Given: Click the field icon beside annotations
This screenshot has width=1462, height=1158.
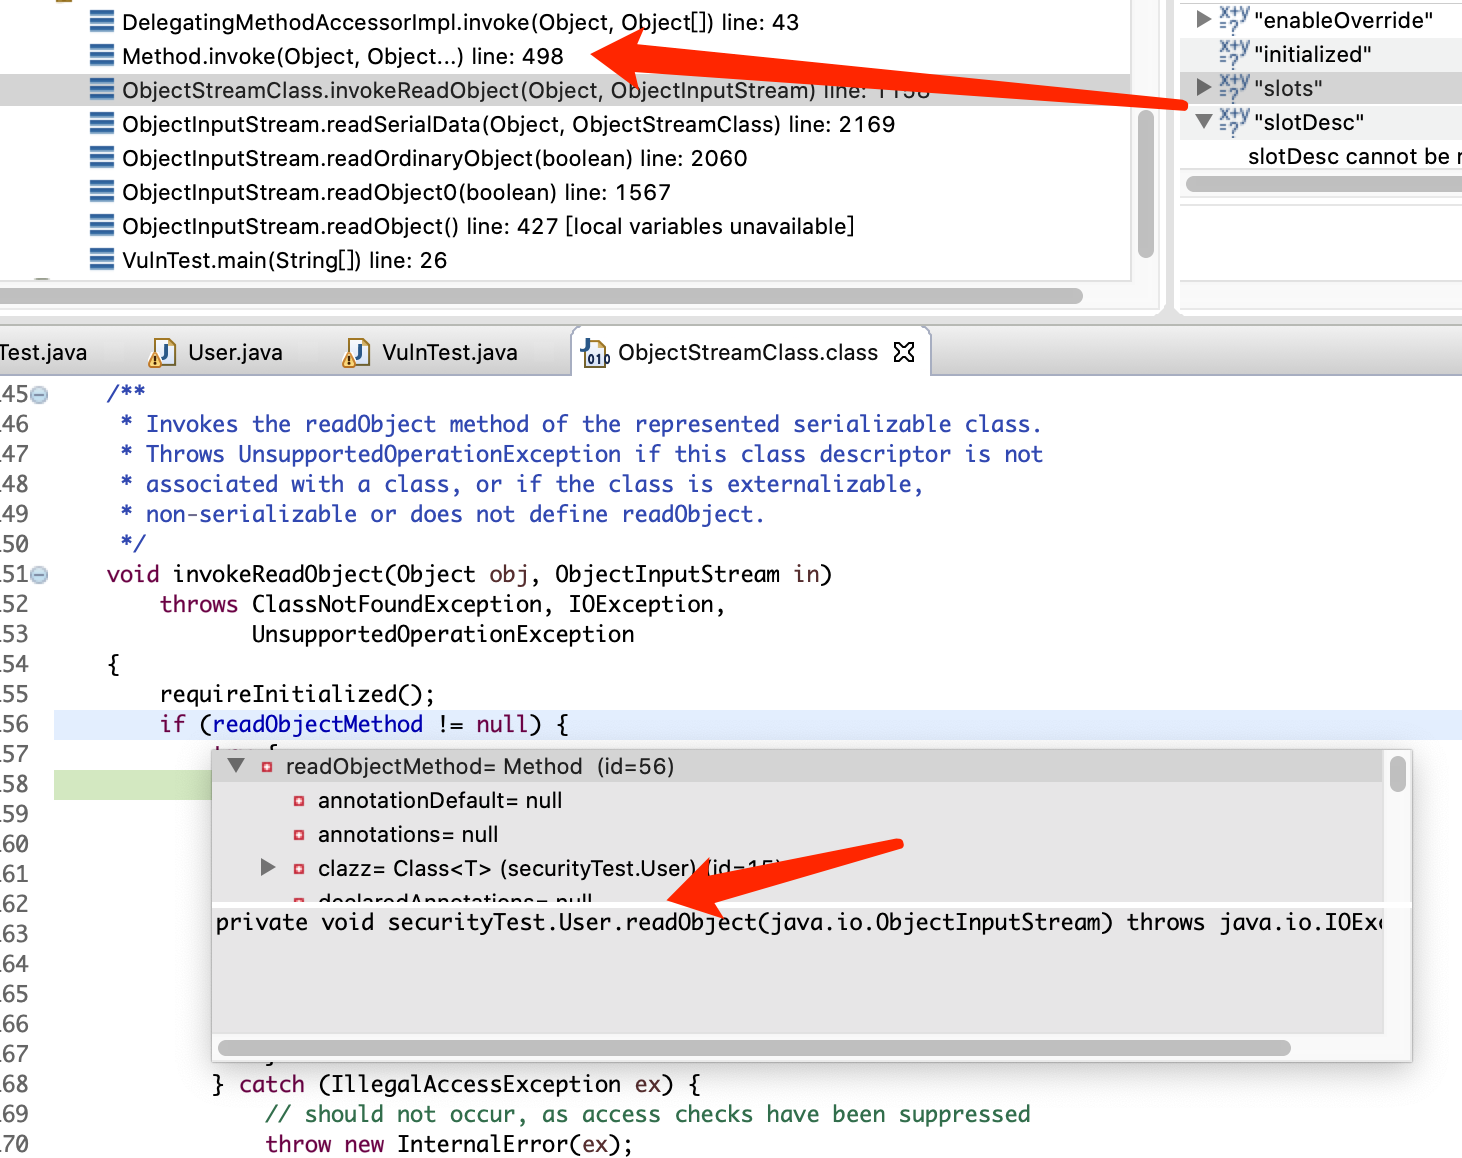Looking at the screenshot, I should [299, 835].
